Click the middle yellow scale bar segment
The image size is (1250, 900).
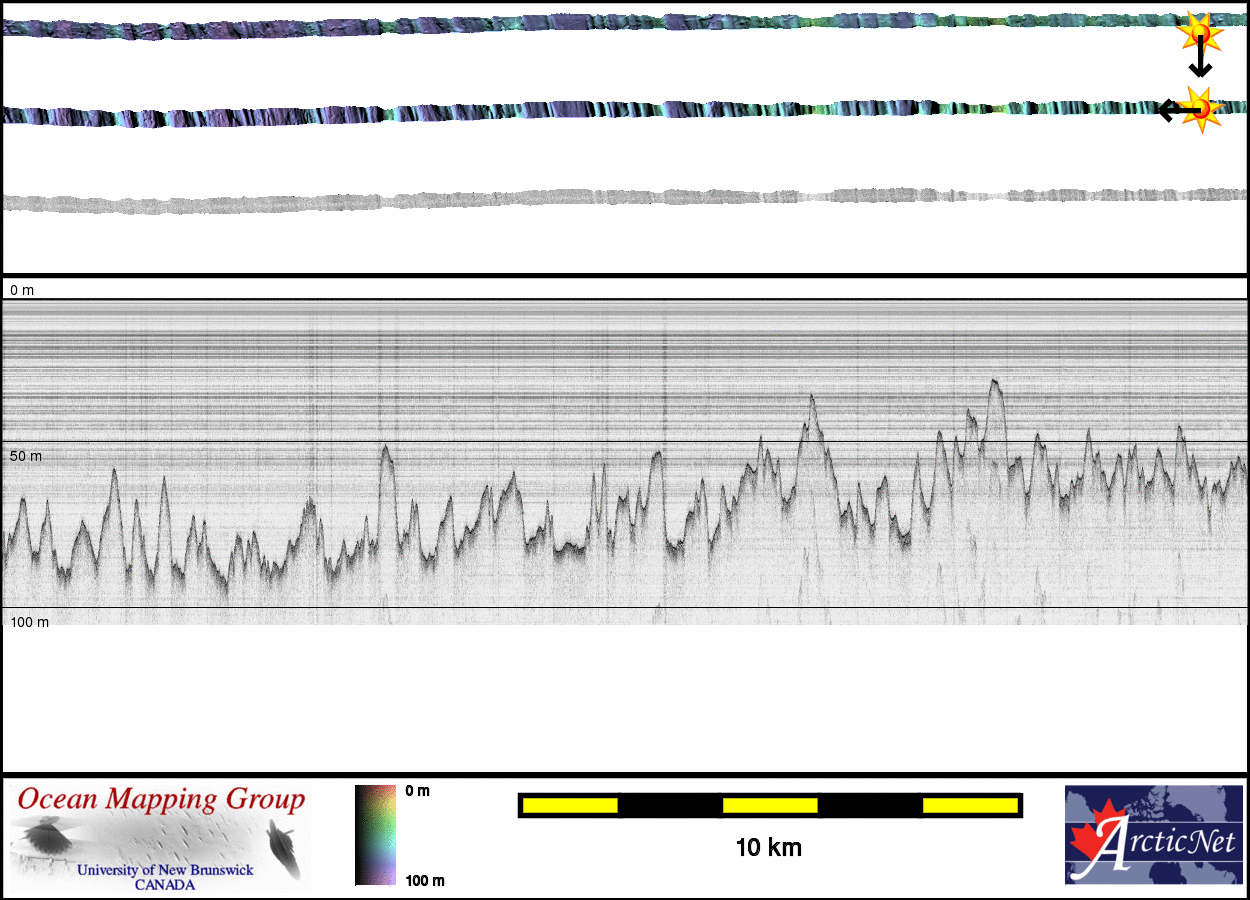point(769,805)
